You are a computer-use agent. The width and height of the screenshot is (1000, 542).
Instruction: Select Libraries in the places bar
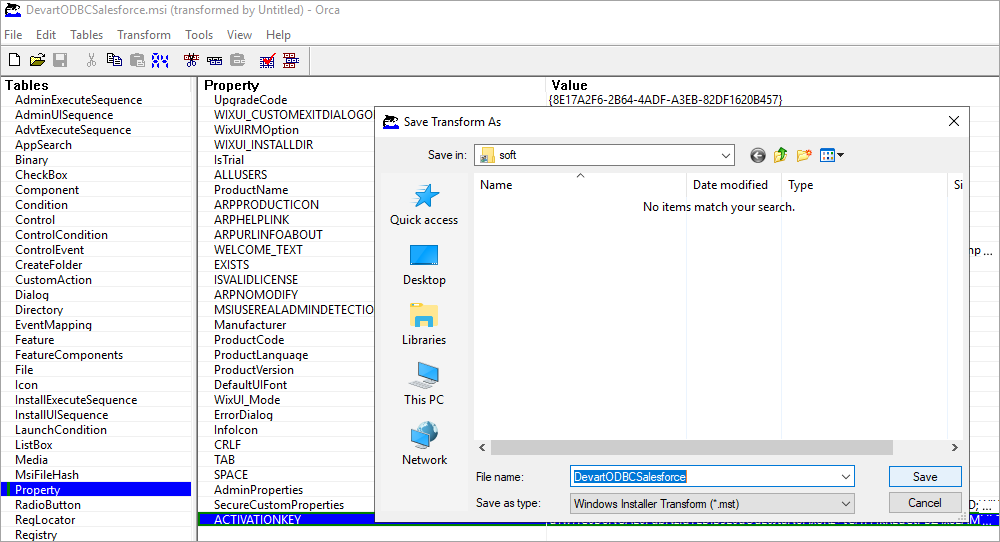[x=424, y=325]
